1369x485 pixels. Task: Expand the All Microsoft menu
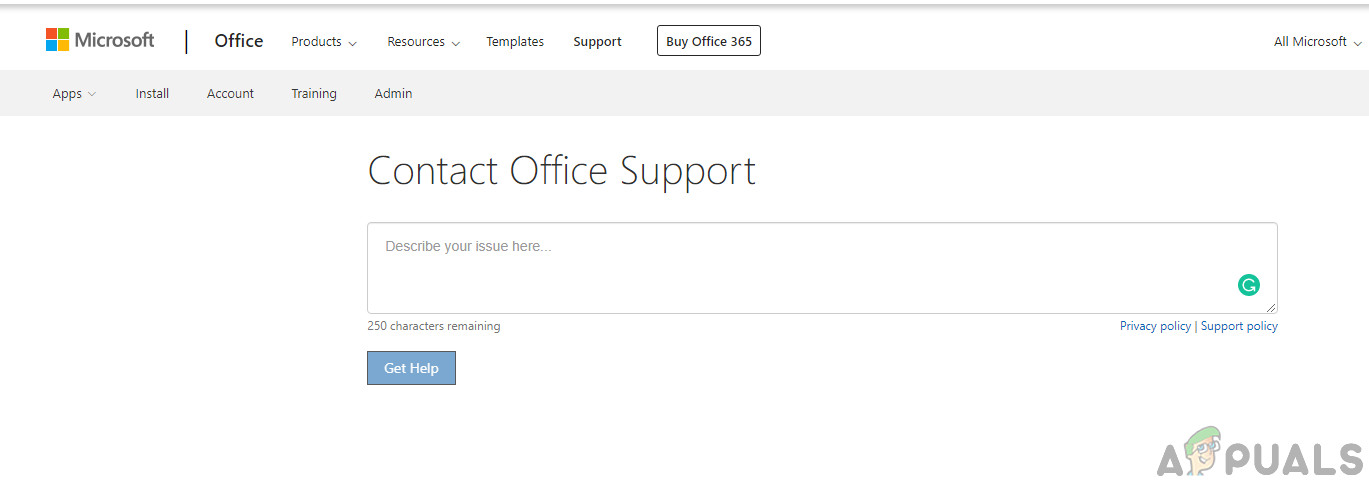click(1316, 42)
